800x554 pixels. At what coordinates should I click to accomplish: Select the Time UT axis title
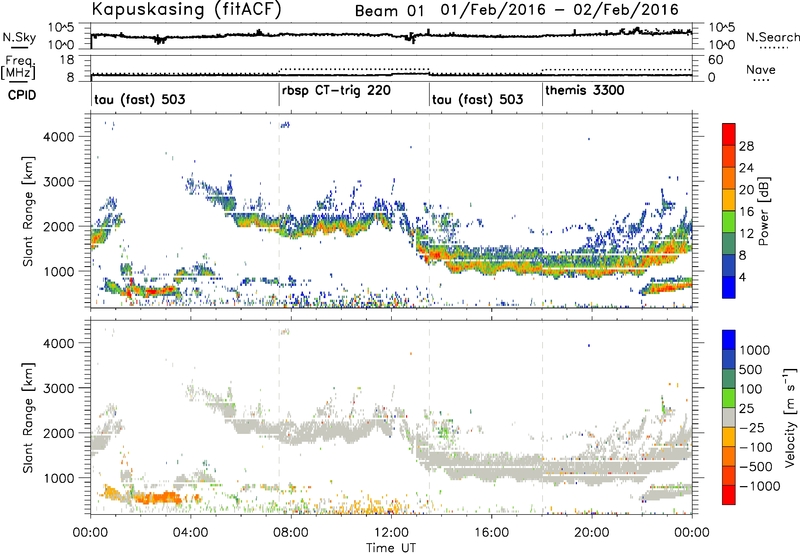click(391, 548)
